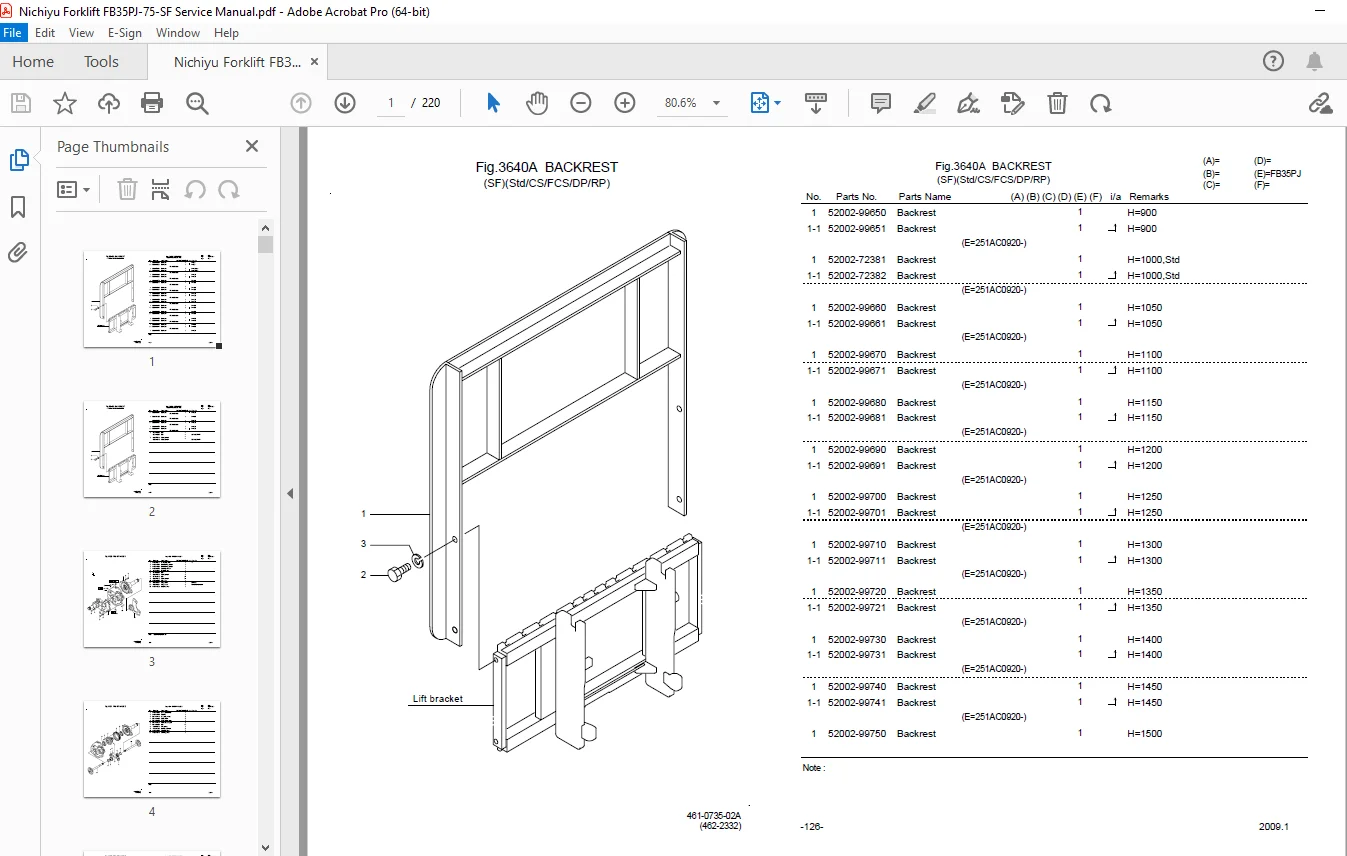Close the Nichiyu Forklift document tab
This screenshot has height=856, width=1347.
point(315,61)
